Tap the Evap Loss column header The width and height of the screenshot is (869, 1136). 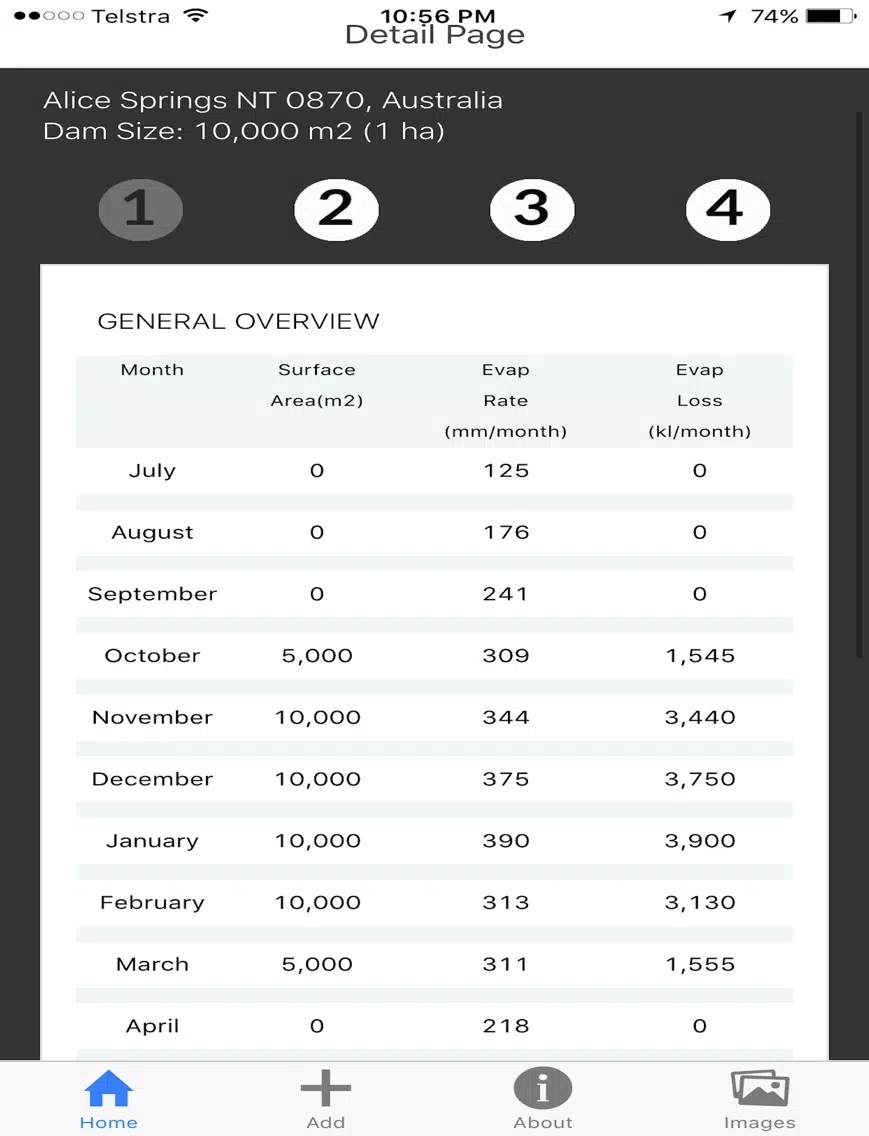pyautogui.click(x=699, y=401)
